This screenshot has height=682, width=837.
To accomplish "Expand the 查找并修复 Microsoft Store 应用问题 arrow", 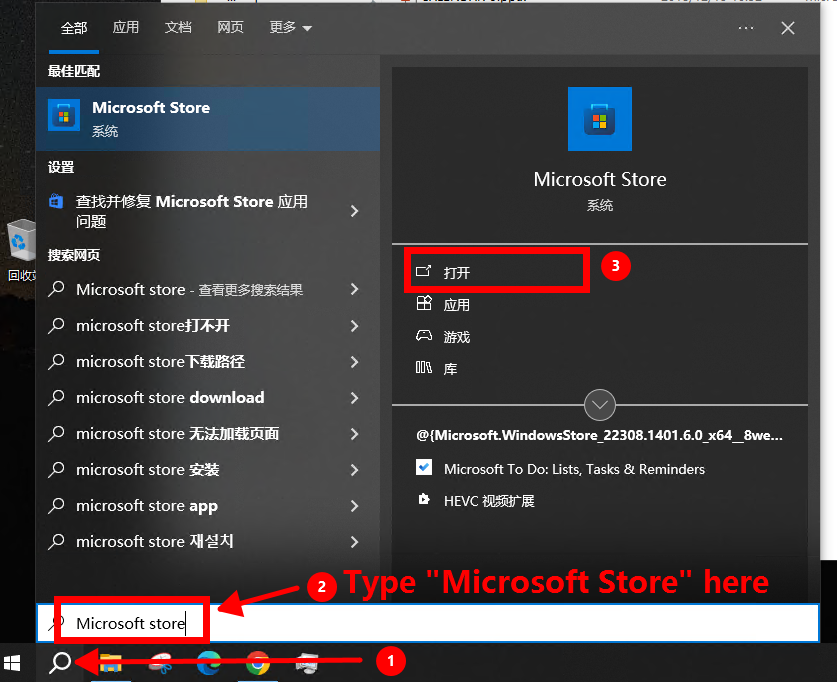I will 354,210.
